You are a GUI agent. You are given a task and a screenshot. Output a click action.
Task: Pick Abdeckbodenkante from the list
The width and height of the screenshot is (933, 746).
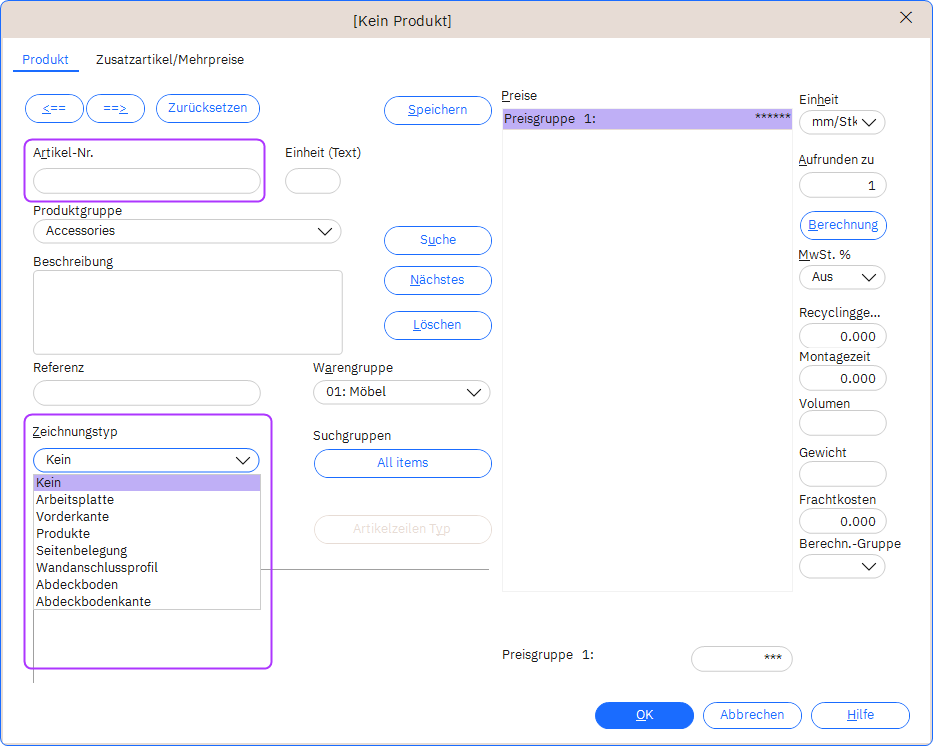point(93,602)
